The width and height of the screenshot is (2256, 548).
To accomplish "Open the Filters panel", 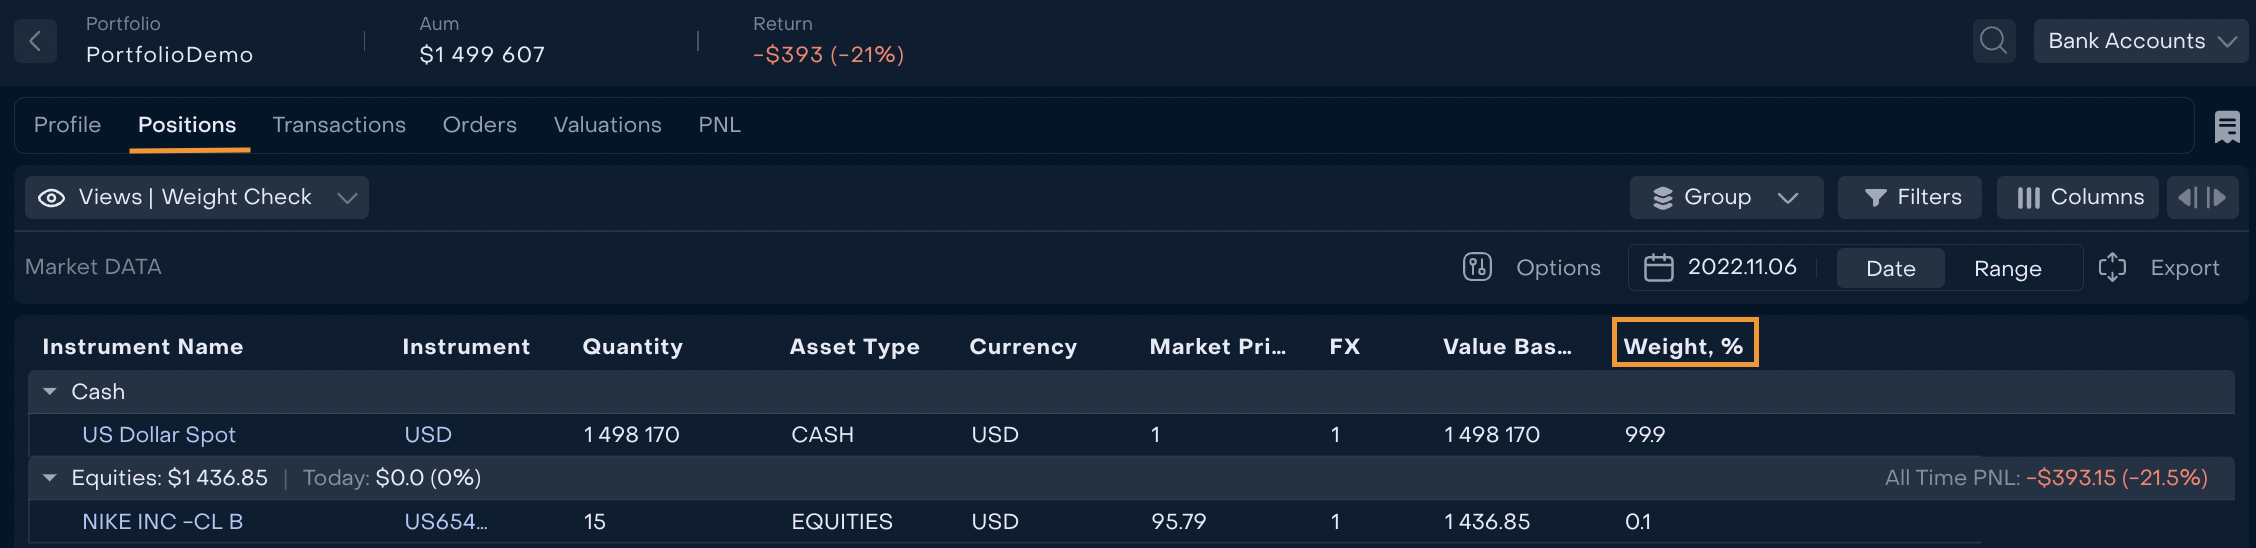I will 1910,198.
